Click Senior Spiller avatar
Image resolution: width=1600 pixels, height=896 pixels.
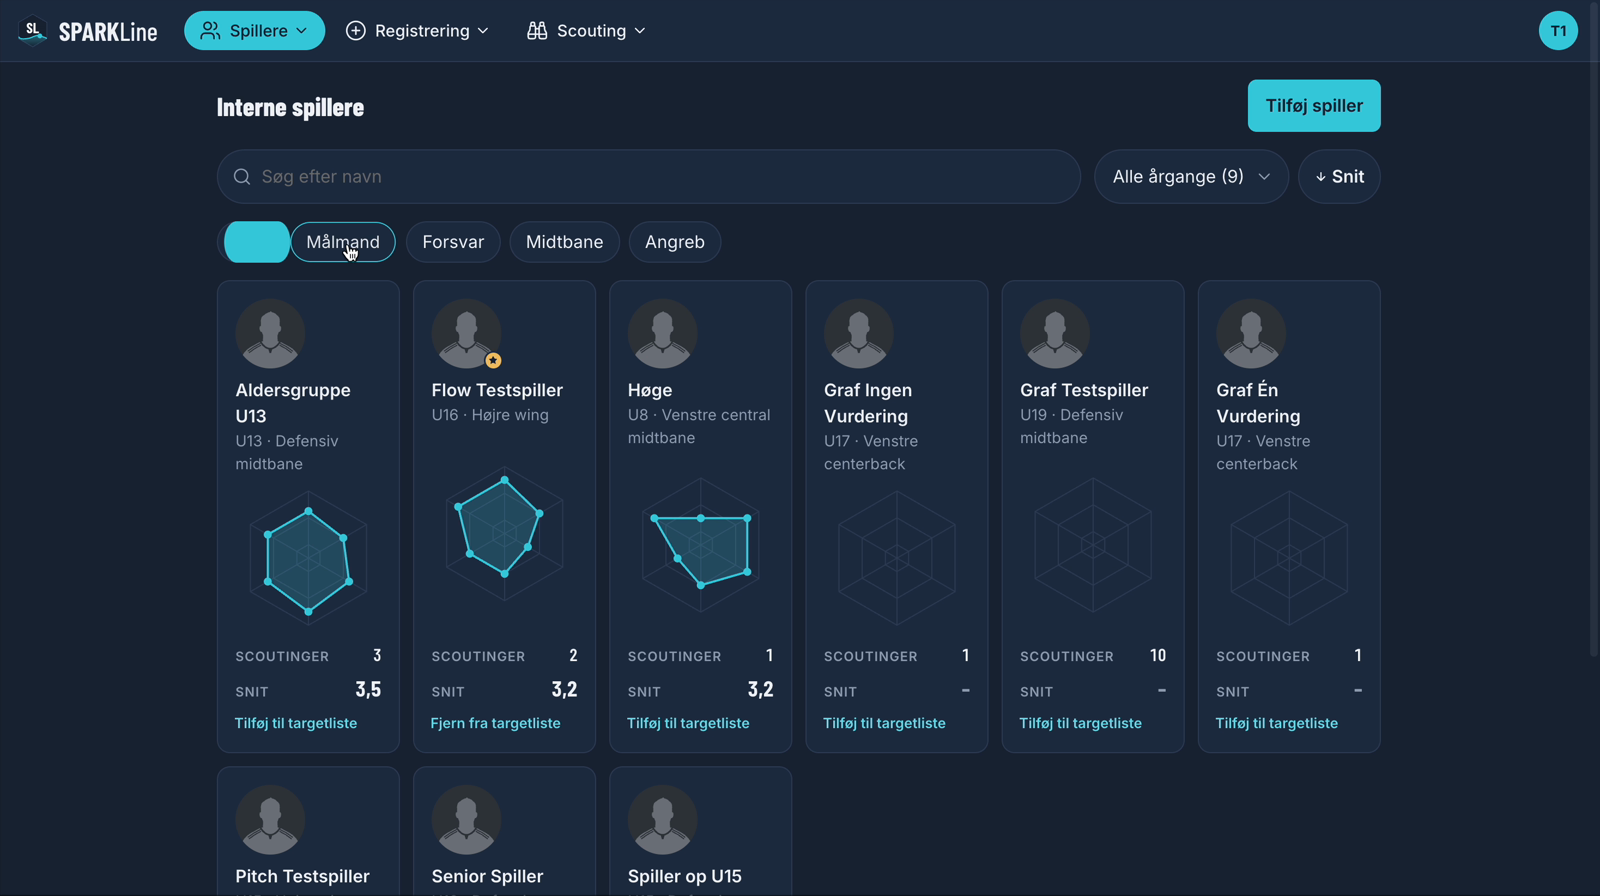466,820
